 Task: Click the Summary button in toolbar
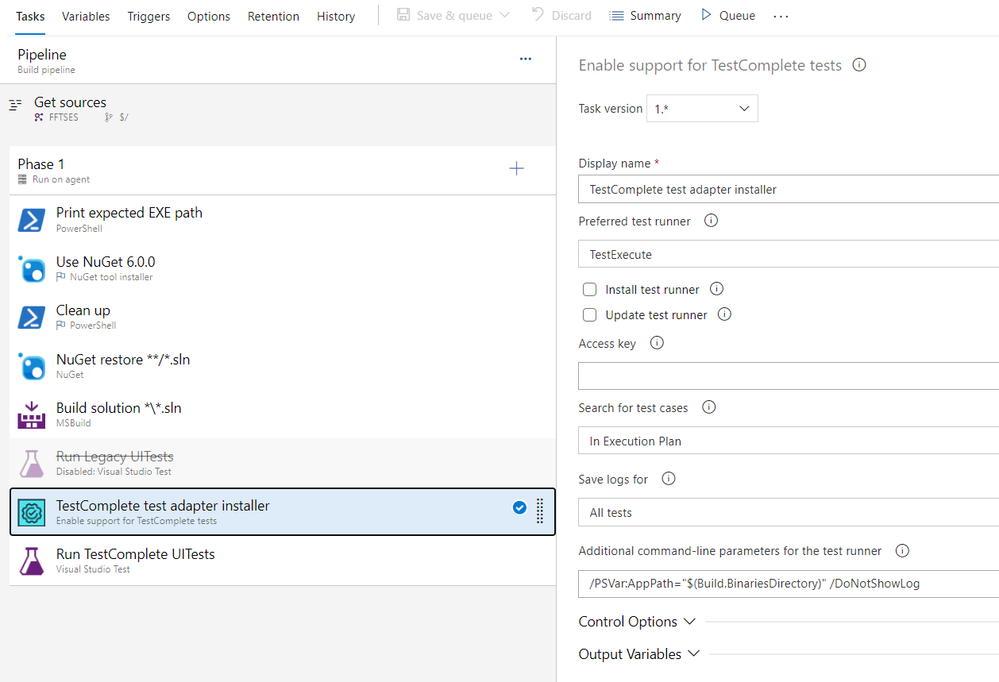coord(645,16)
